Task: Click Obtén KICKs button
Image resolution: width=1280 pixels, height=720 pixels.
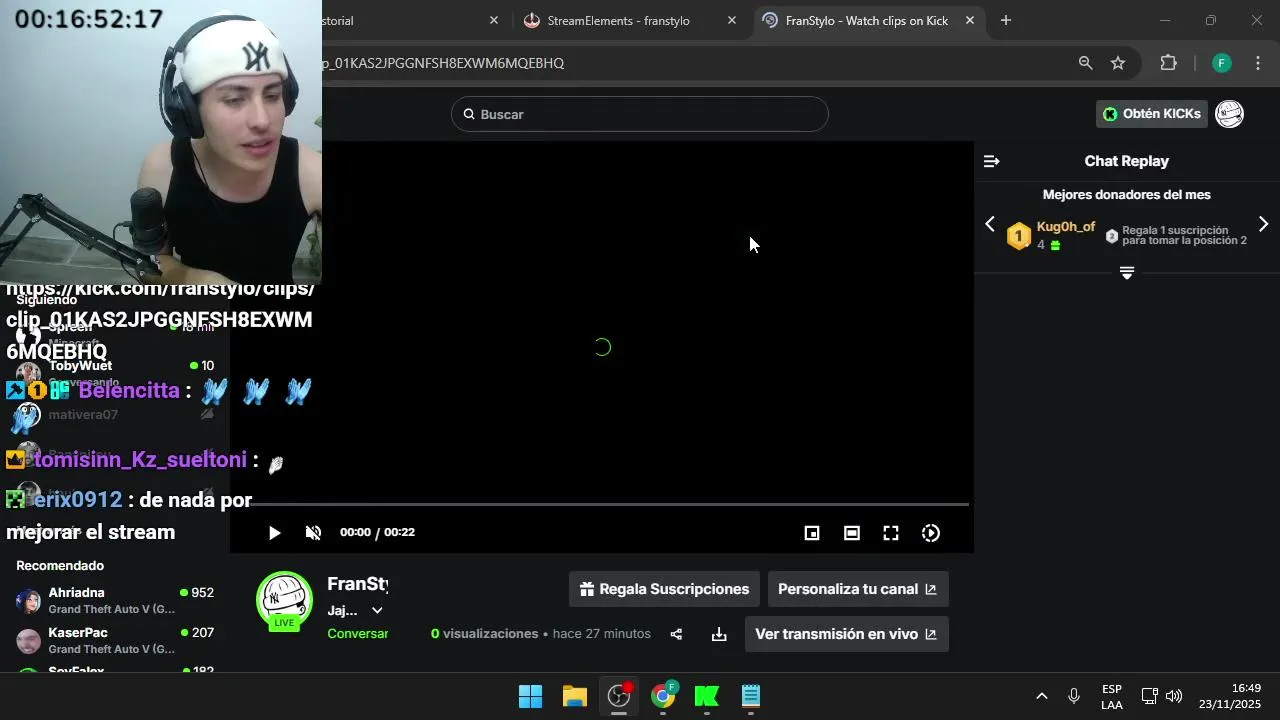Action: tap(1152, 114)
